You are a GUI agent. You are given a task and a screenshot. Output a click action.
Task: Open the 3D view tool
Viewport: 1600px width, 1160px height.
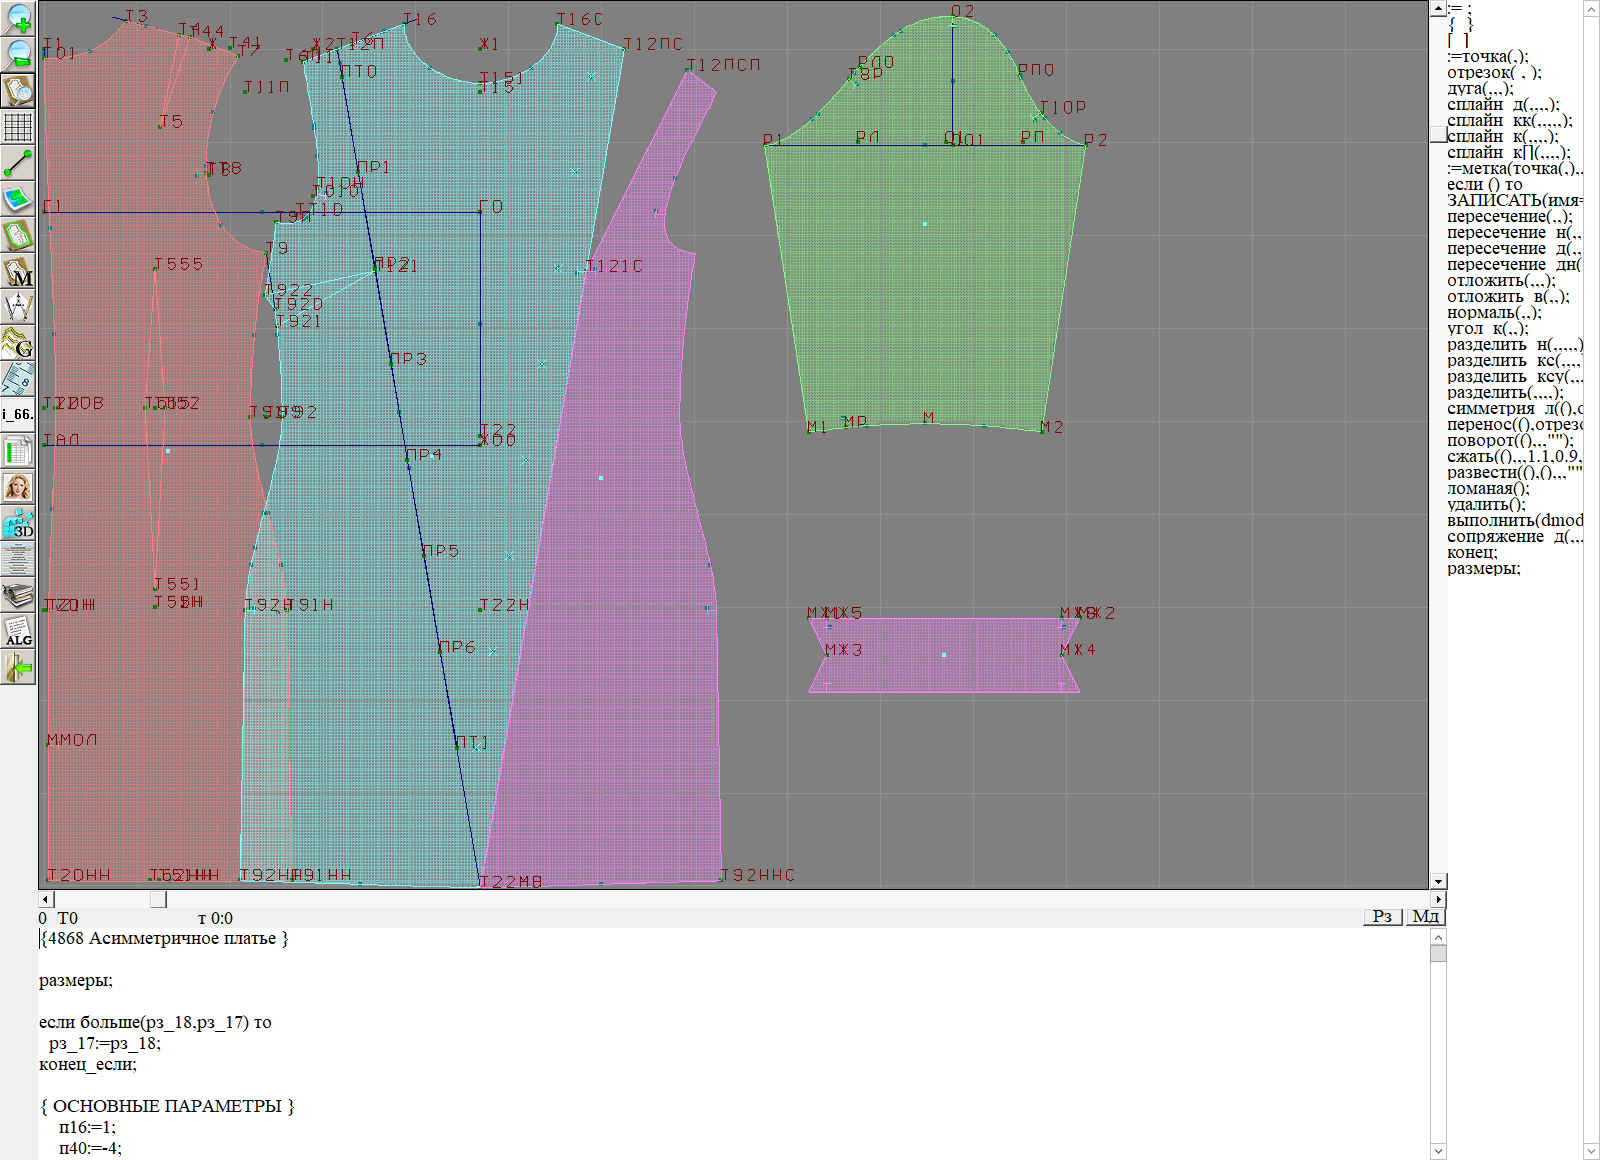(x=18, y=523)
